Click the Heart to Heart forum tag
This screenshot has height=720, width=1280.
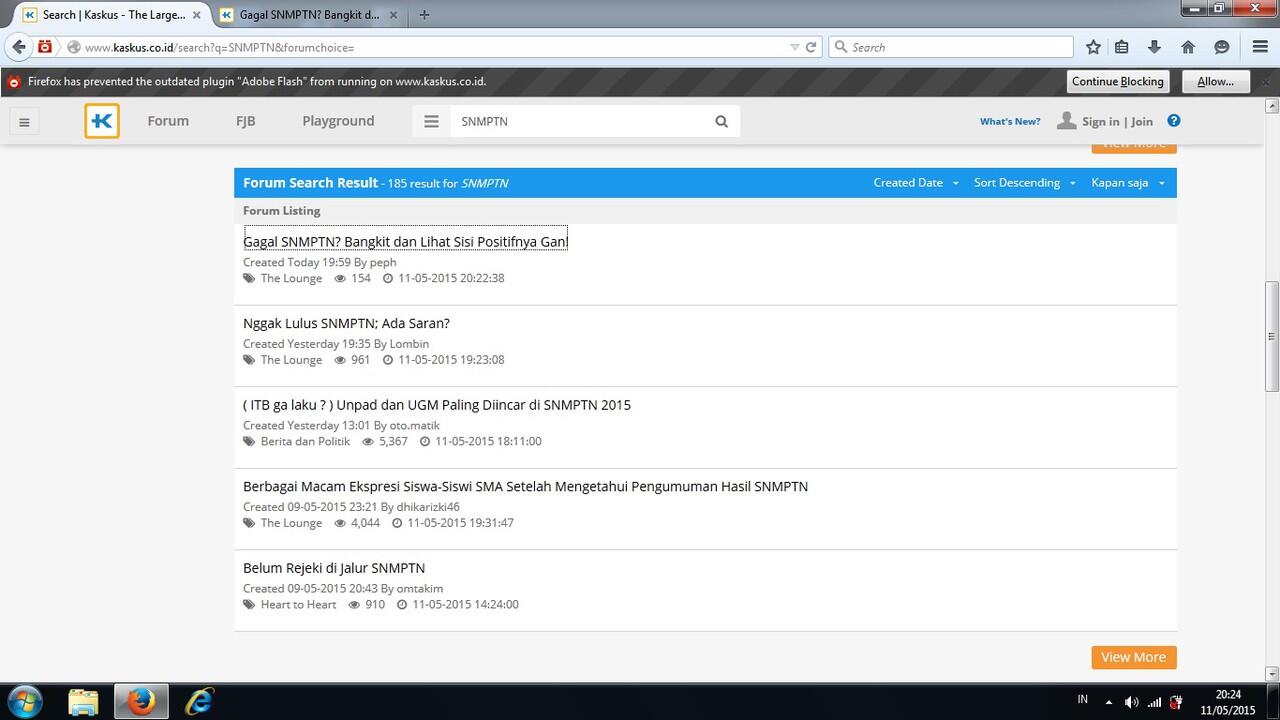(298, 604)
